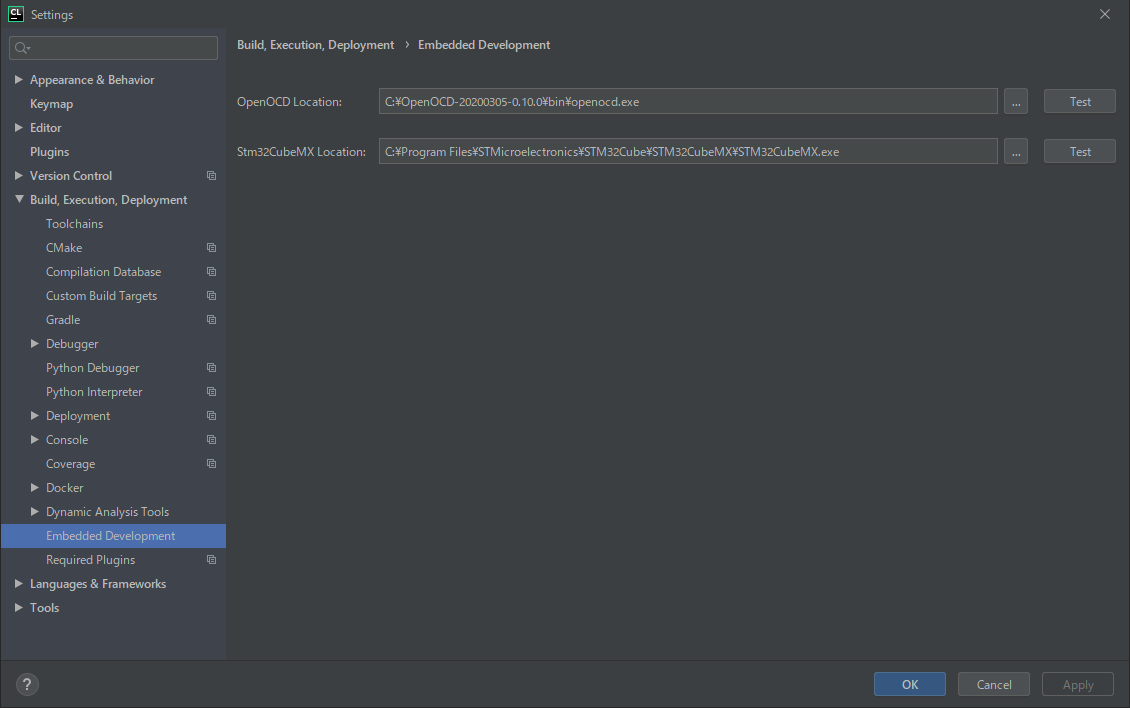Click project-level icon beside Python Interpreter
This screenshot has width=1130, height=708.
211,391
